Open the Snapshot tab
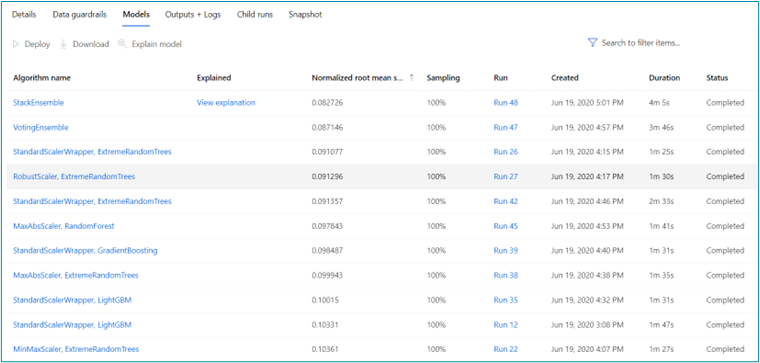The height and width of the screenshot is (363, 760). 305,15
